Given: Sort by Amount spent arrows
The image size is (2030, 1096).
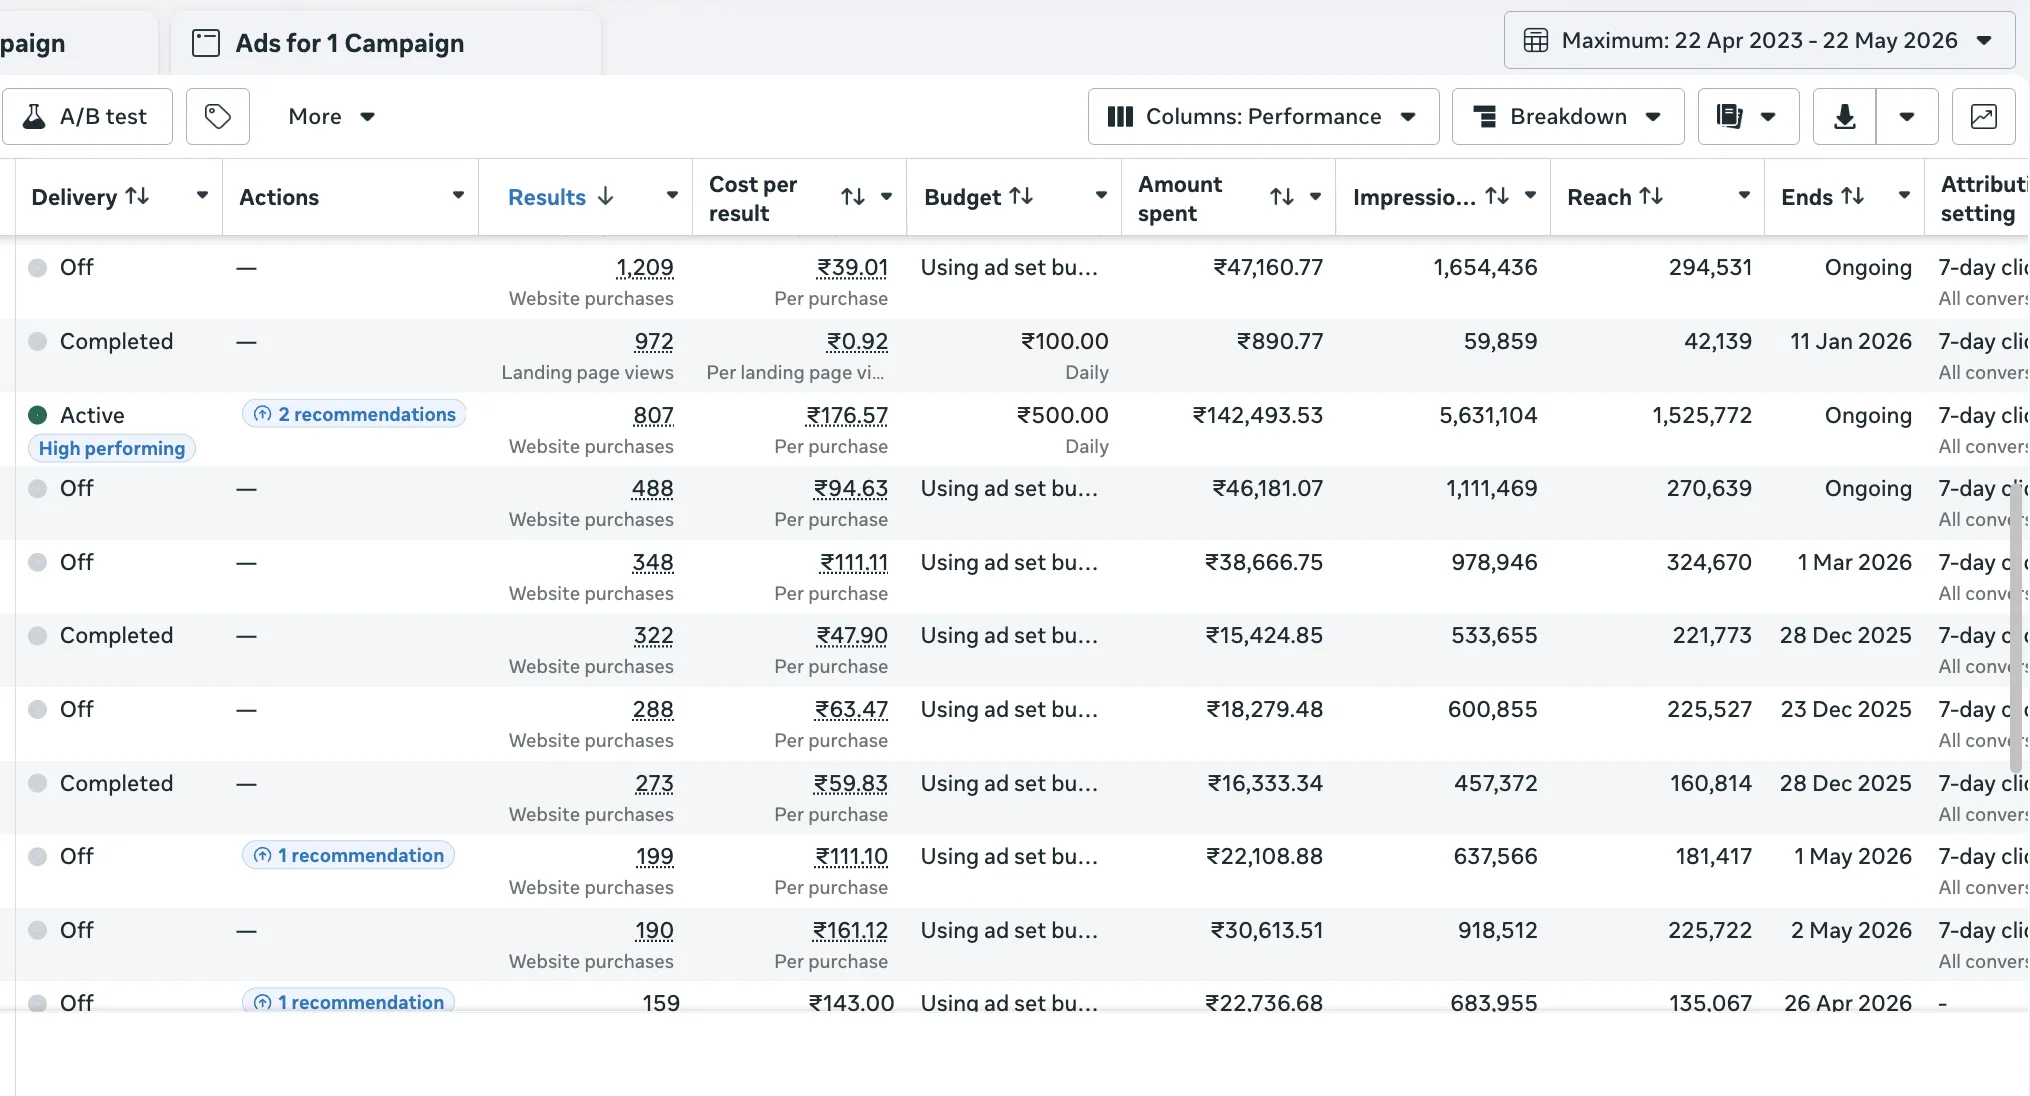Looking at the screenshot, I should coord(1282,197).
